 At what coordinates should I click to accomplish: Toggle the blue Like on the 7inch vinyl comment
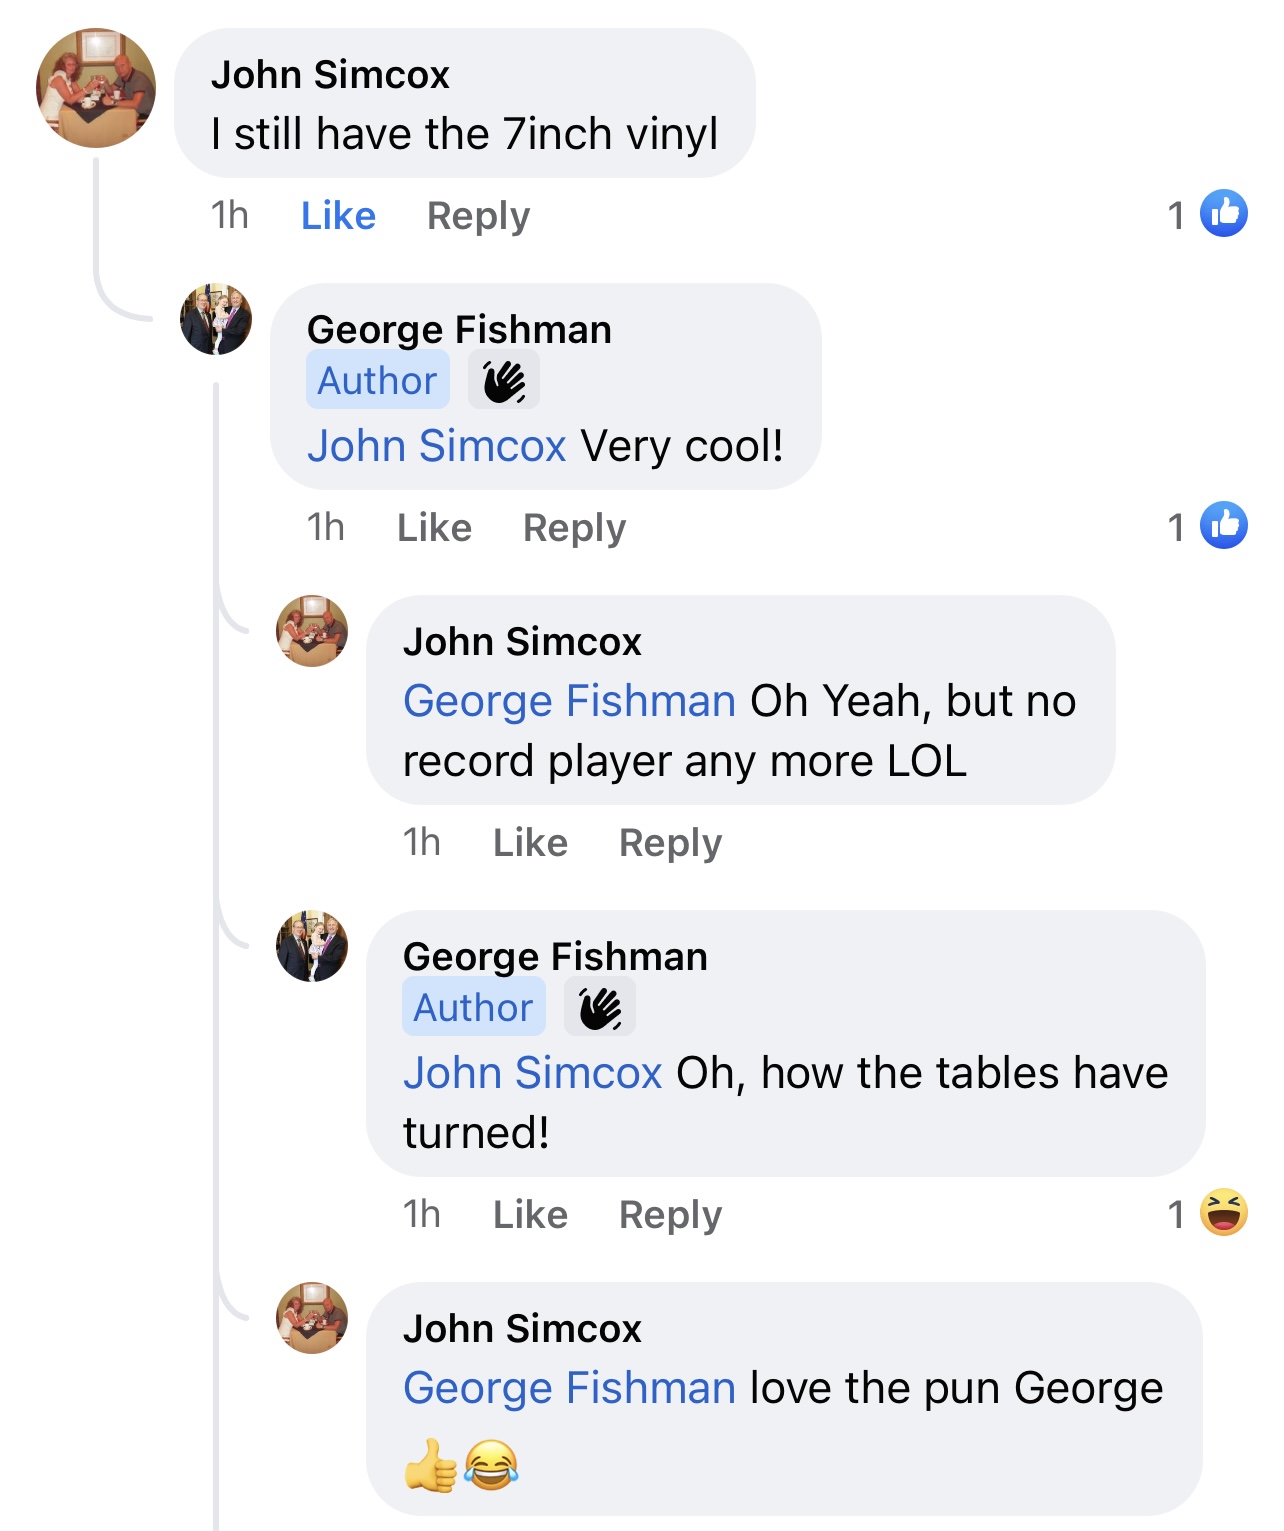tap(338, 215)
